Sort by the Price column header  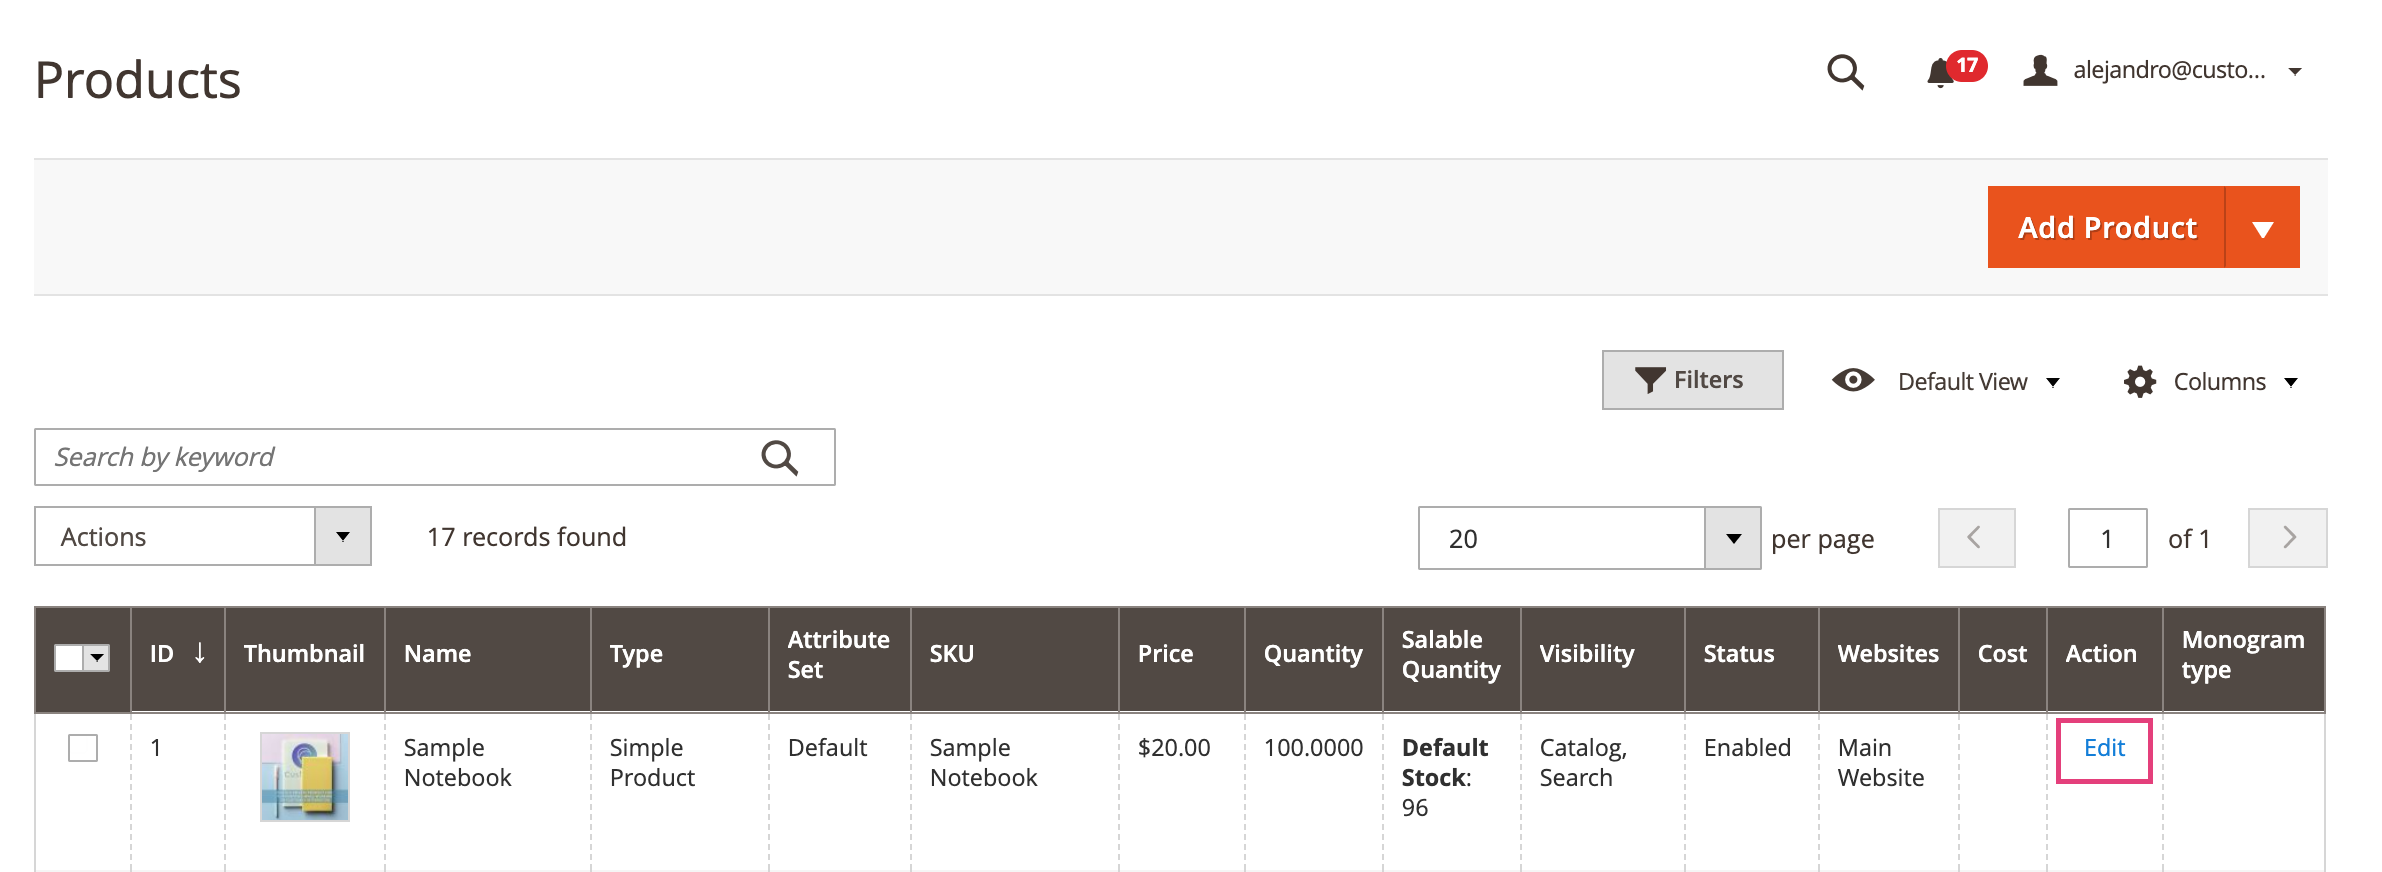(x=1165, y=654)
